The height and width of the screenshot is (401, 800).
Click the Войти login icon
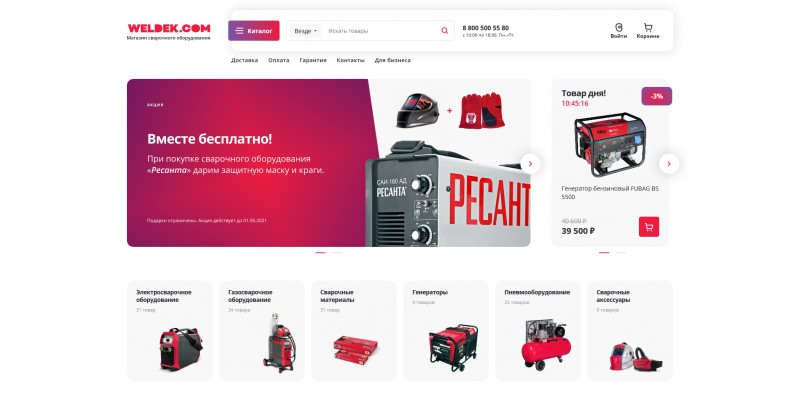(x=619, y=31)
